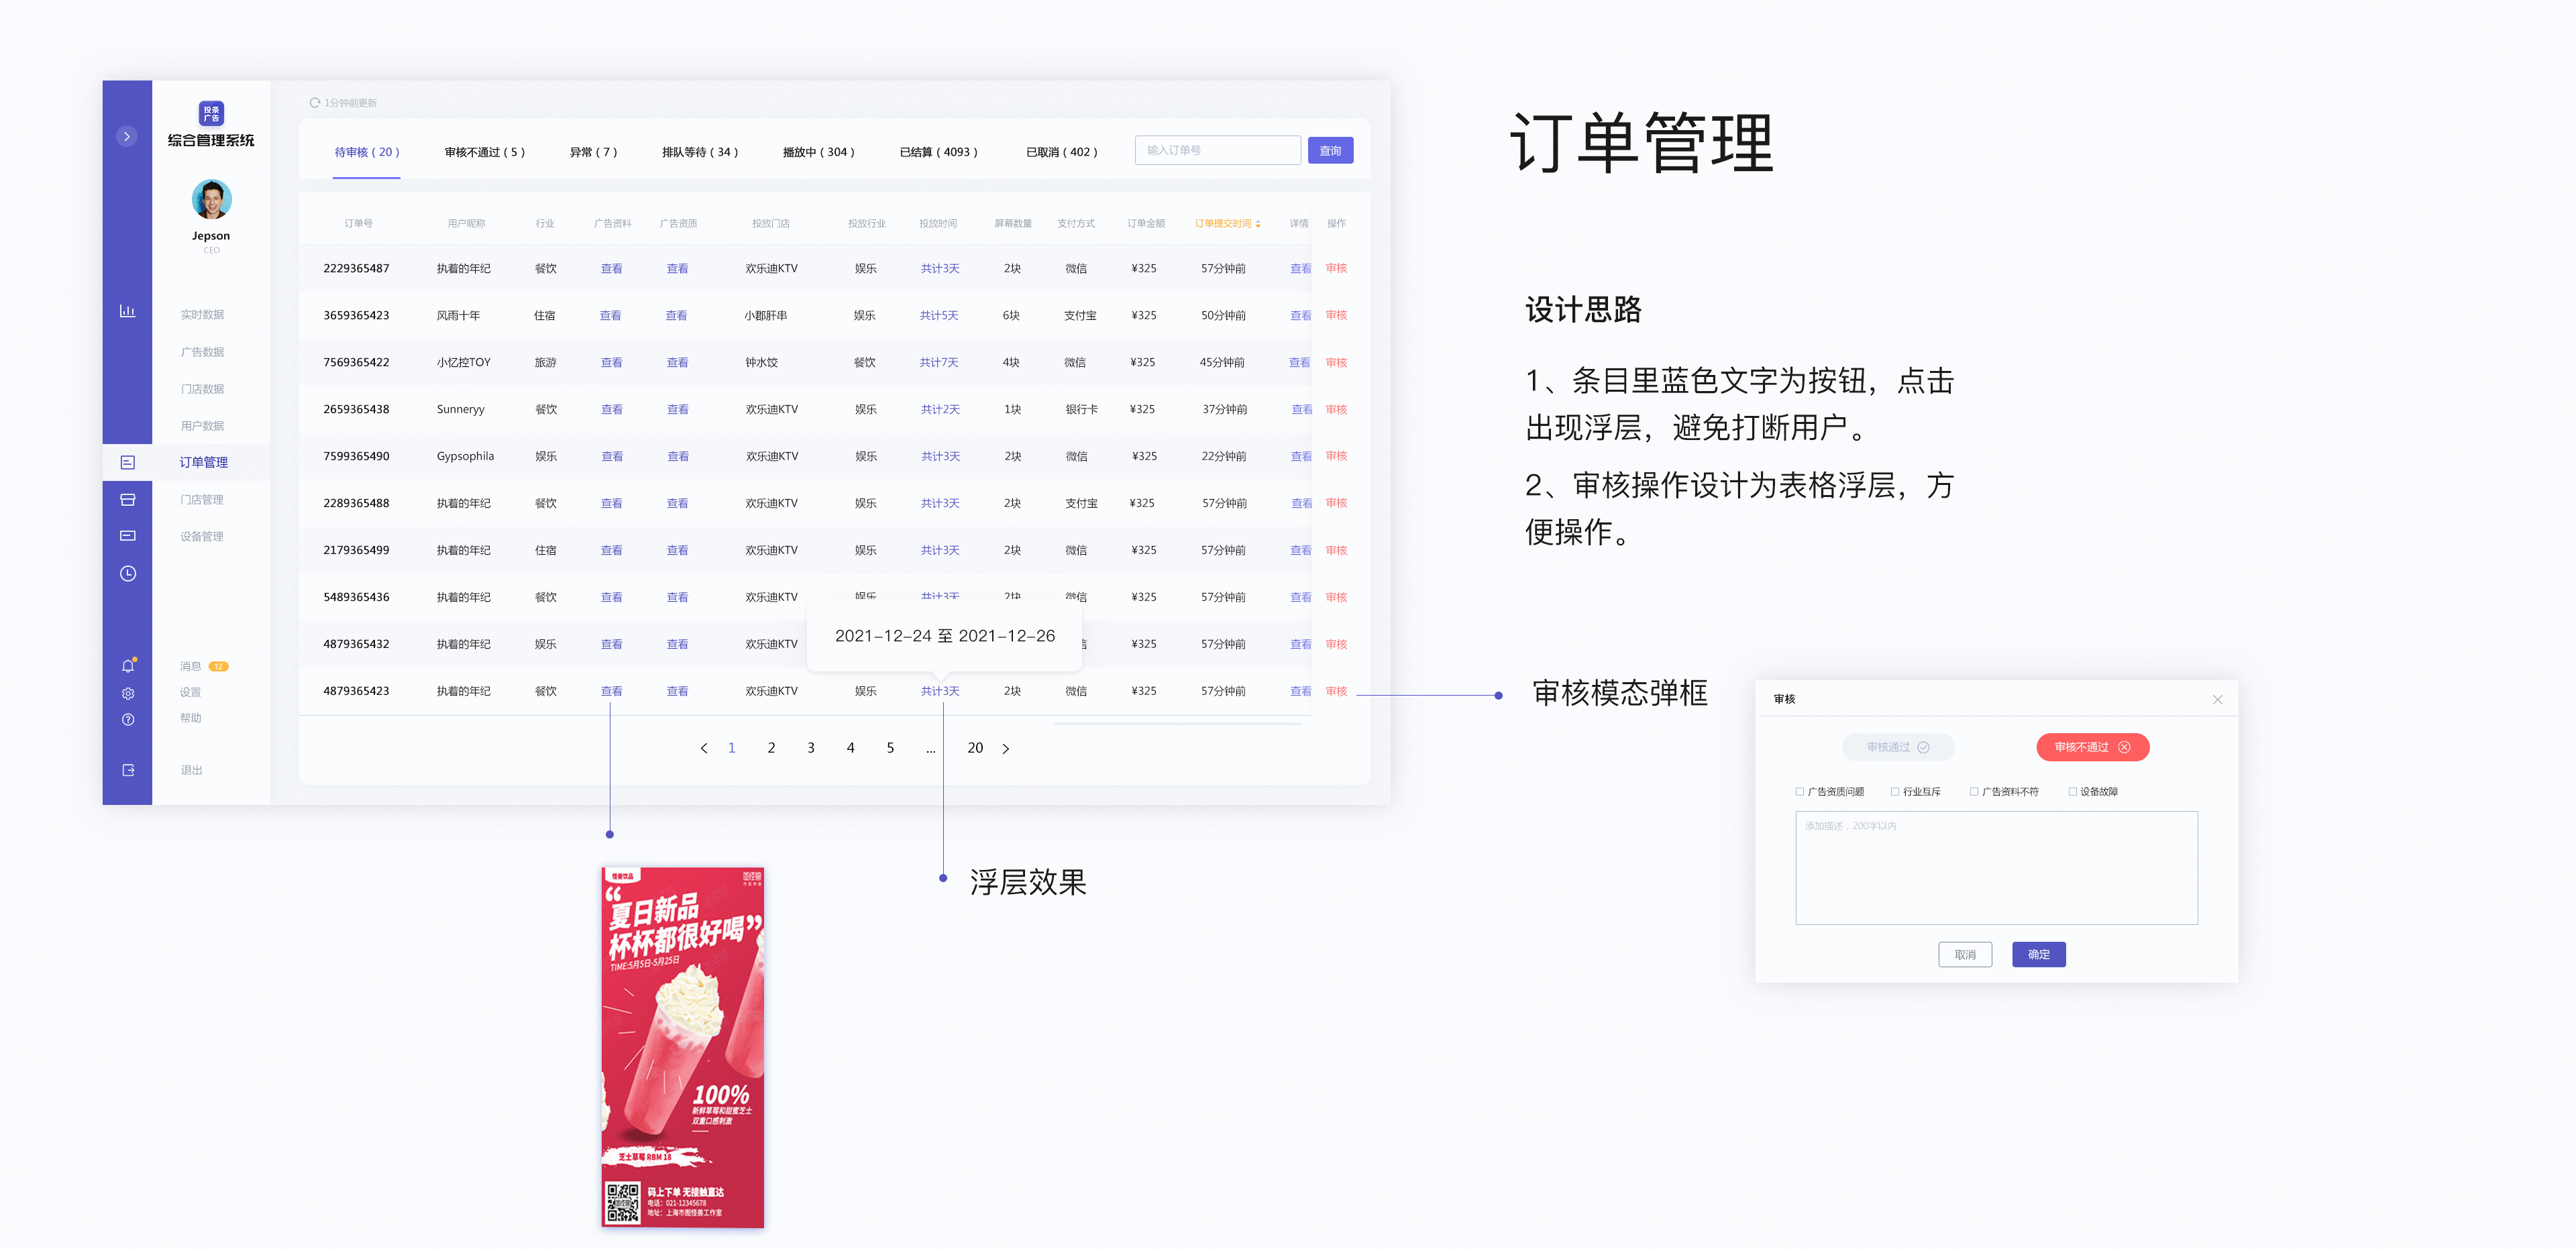This screenshot has width=2576, height=1249.
Task: Open the clock history icon
Action: (x=127, y=573)
